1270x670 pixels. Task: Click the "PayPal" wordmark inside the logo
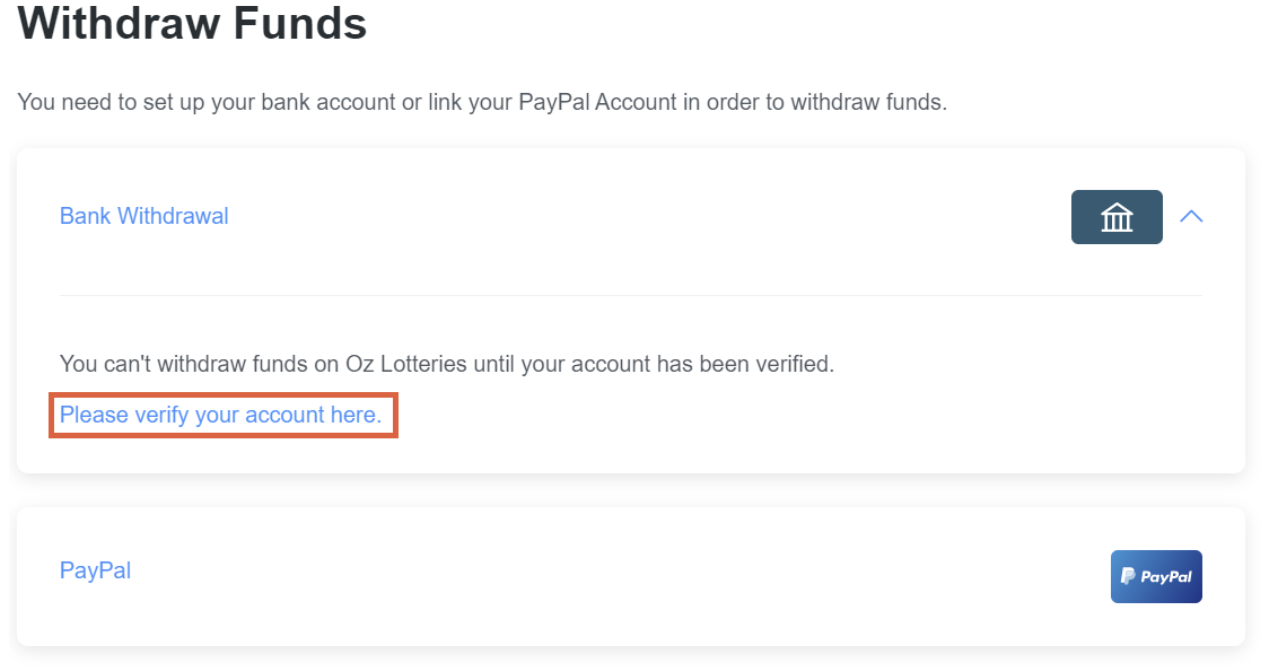[1166, 577]
